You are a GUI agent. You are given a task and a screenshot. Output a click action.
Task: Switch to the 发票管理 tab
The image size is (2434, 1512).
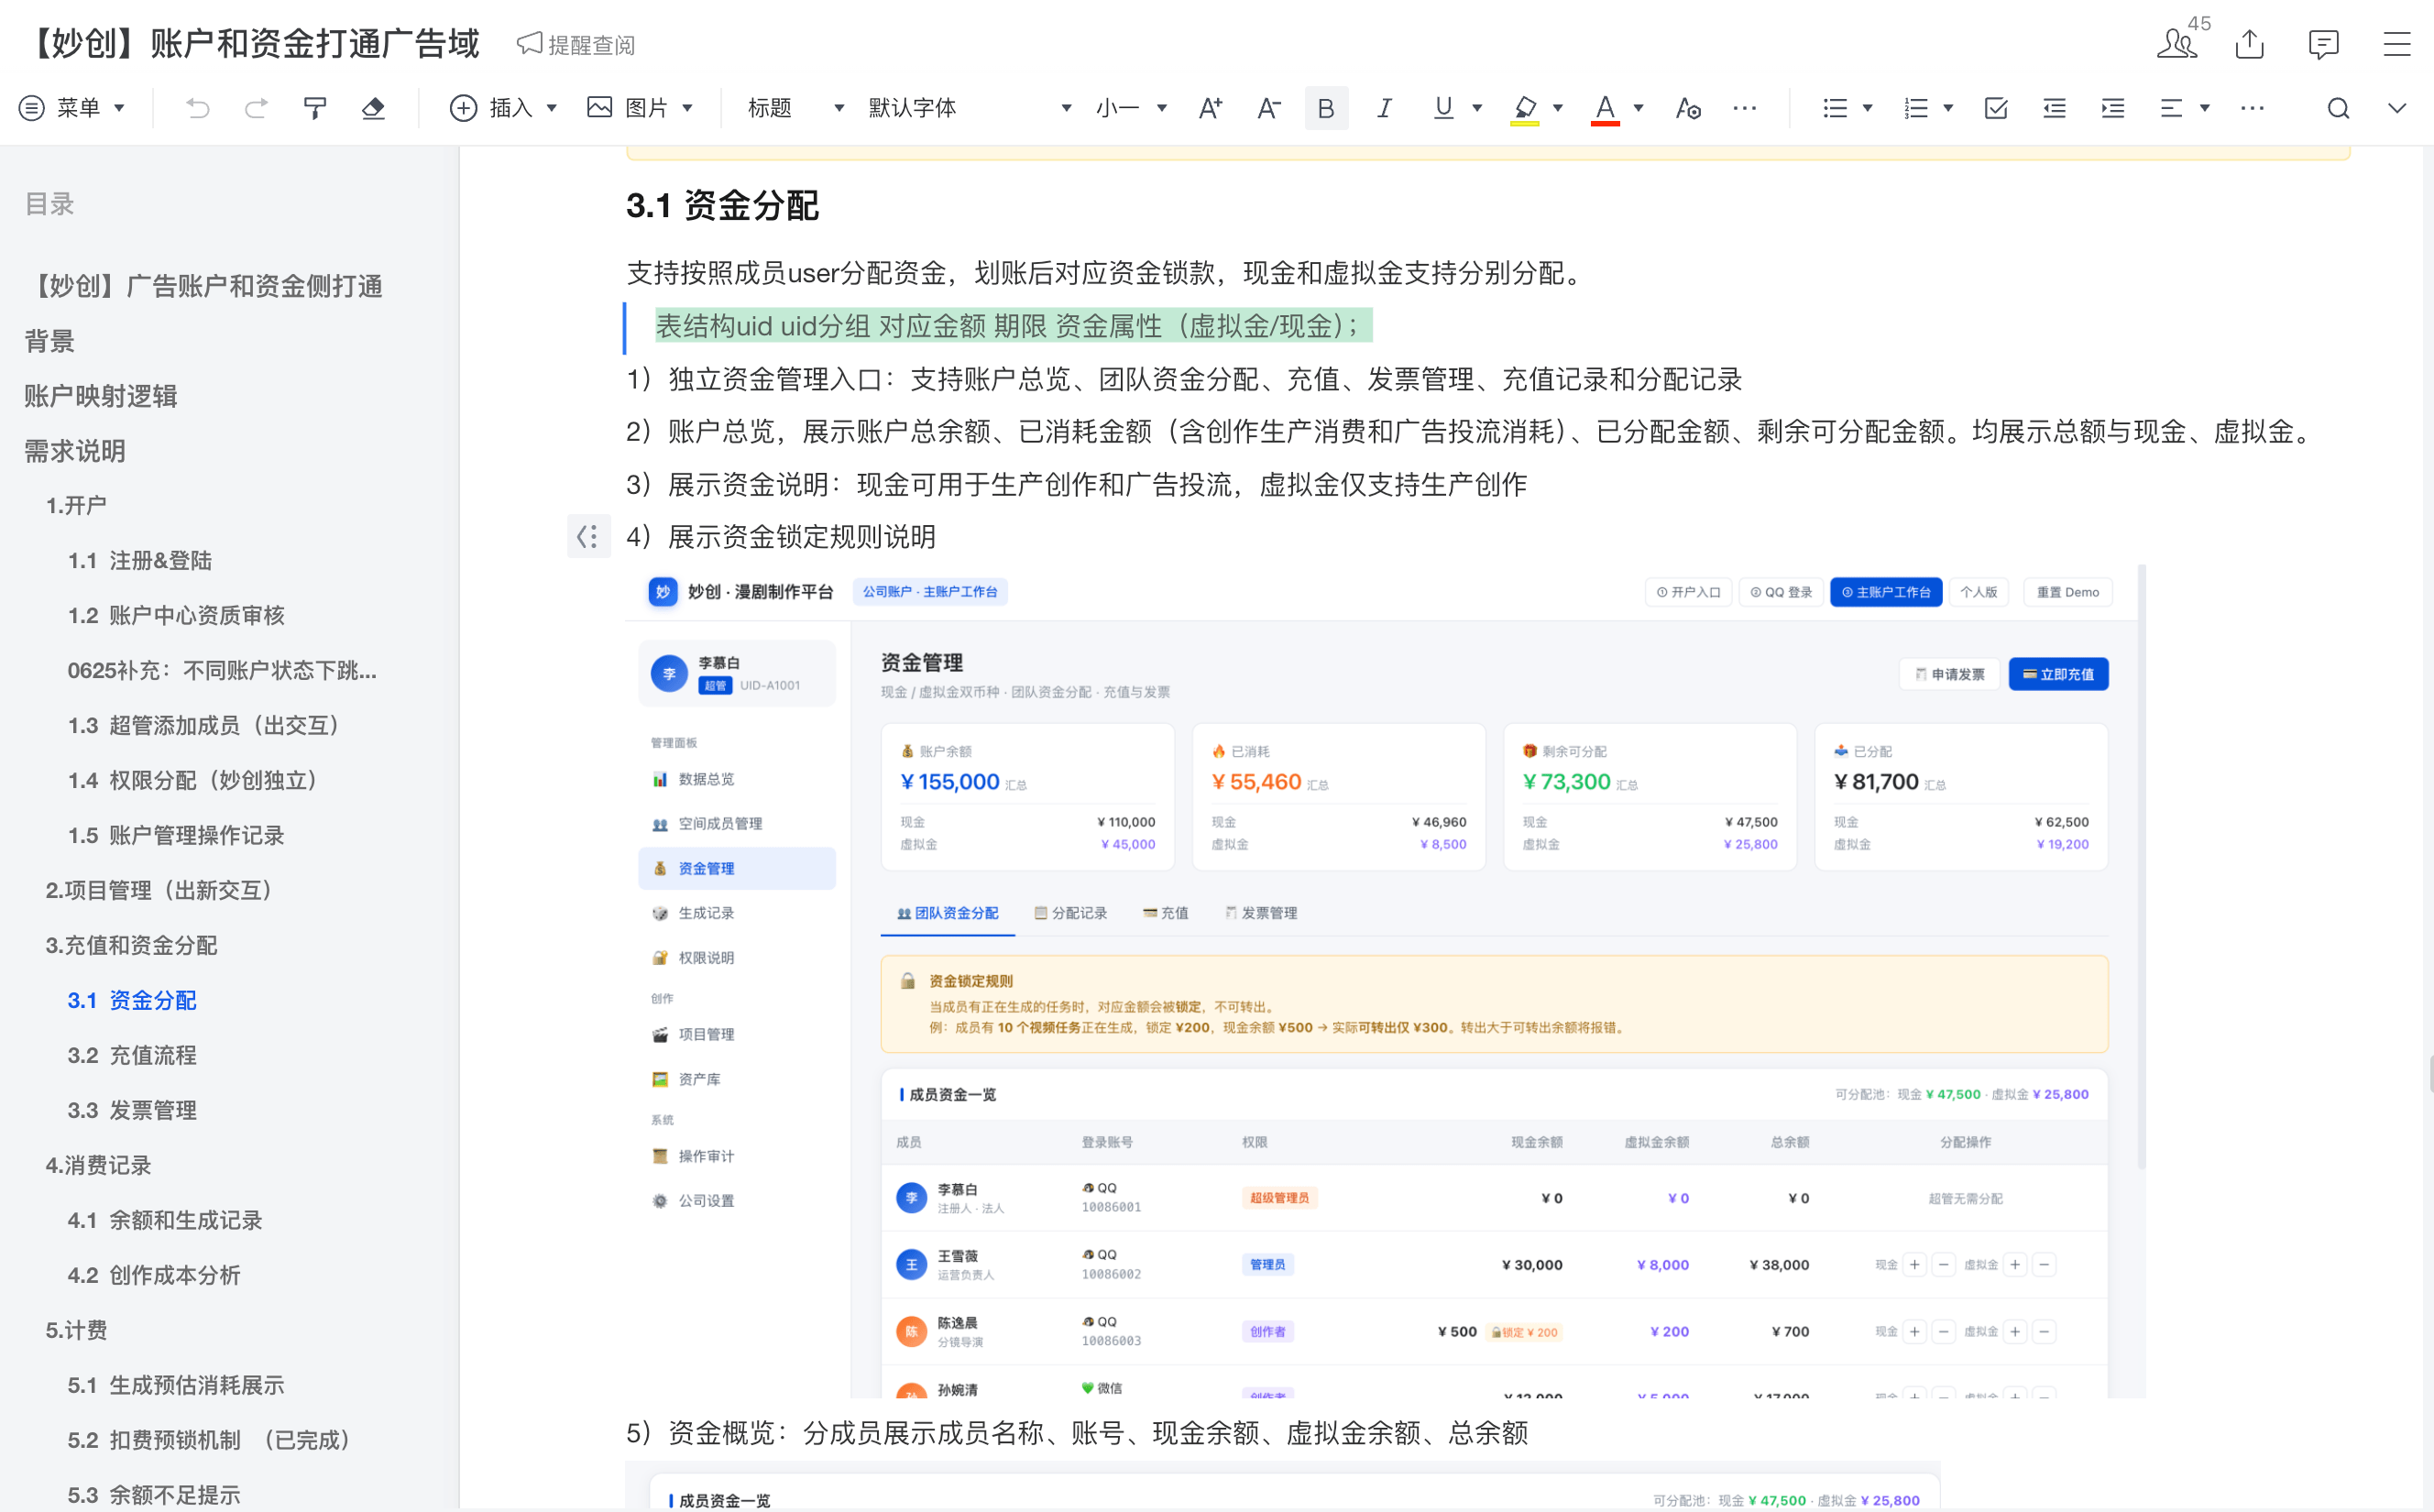[1261, 913]
